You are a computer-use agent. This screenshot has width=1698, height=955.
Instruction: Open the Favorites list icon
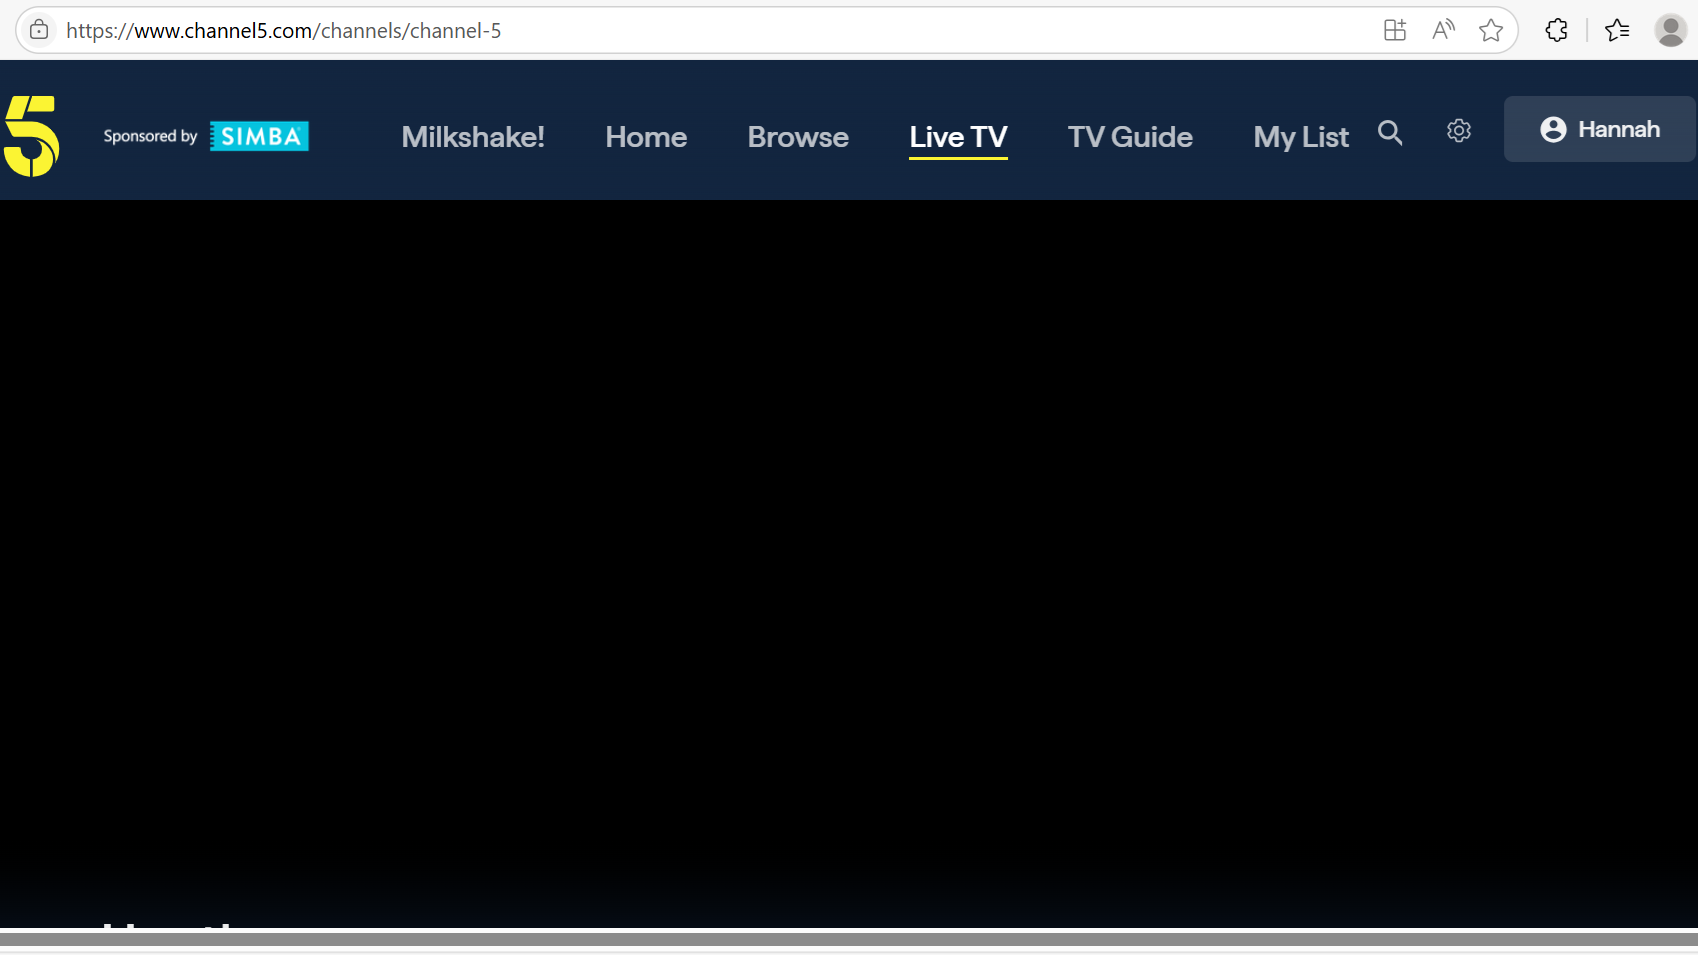pos(1617,30)
